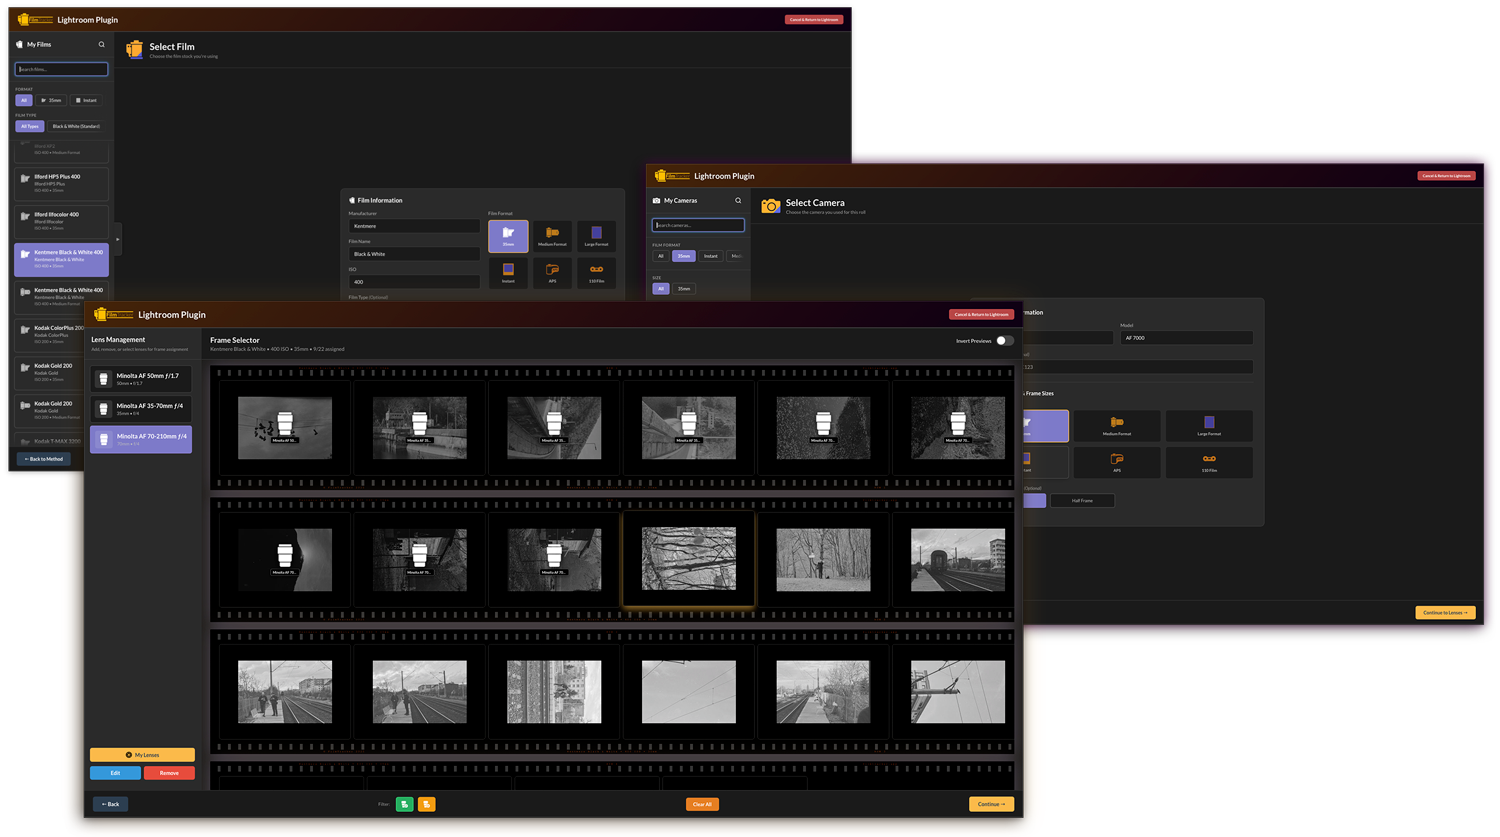This screenshot has height=837, width=1500.
Task: Select the Half Frame option
Action: click(1082, 500)
